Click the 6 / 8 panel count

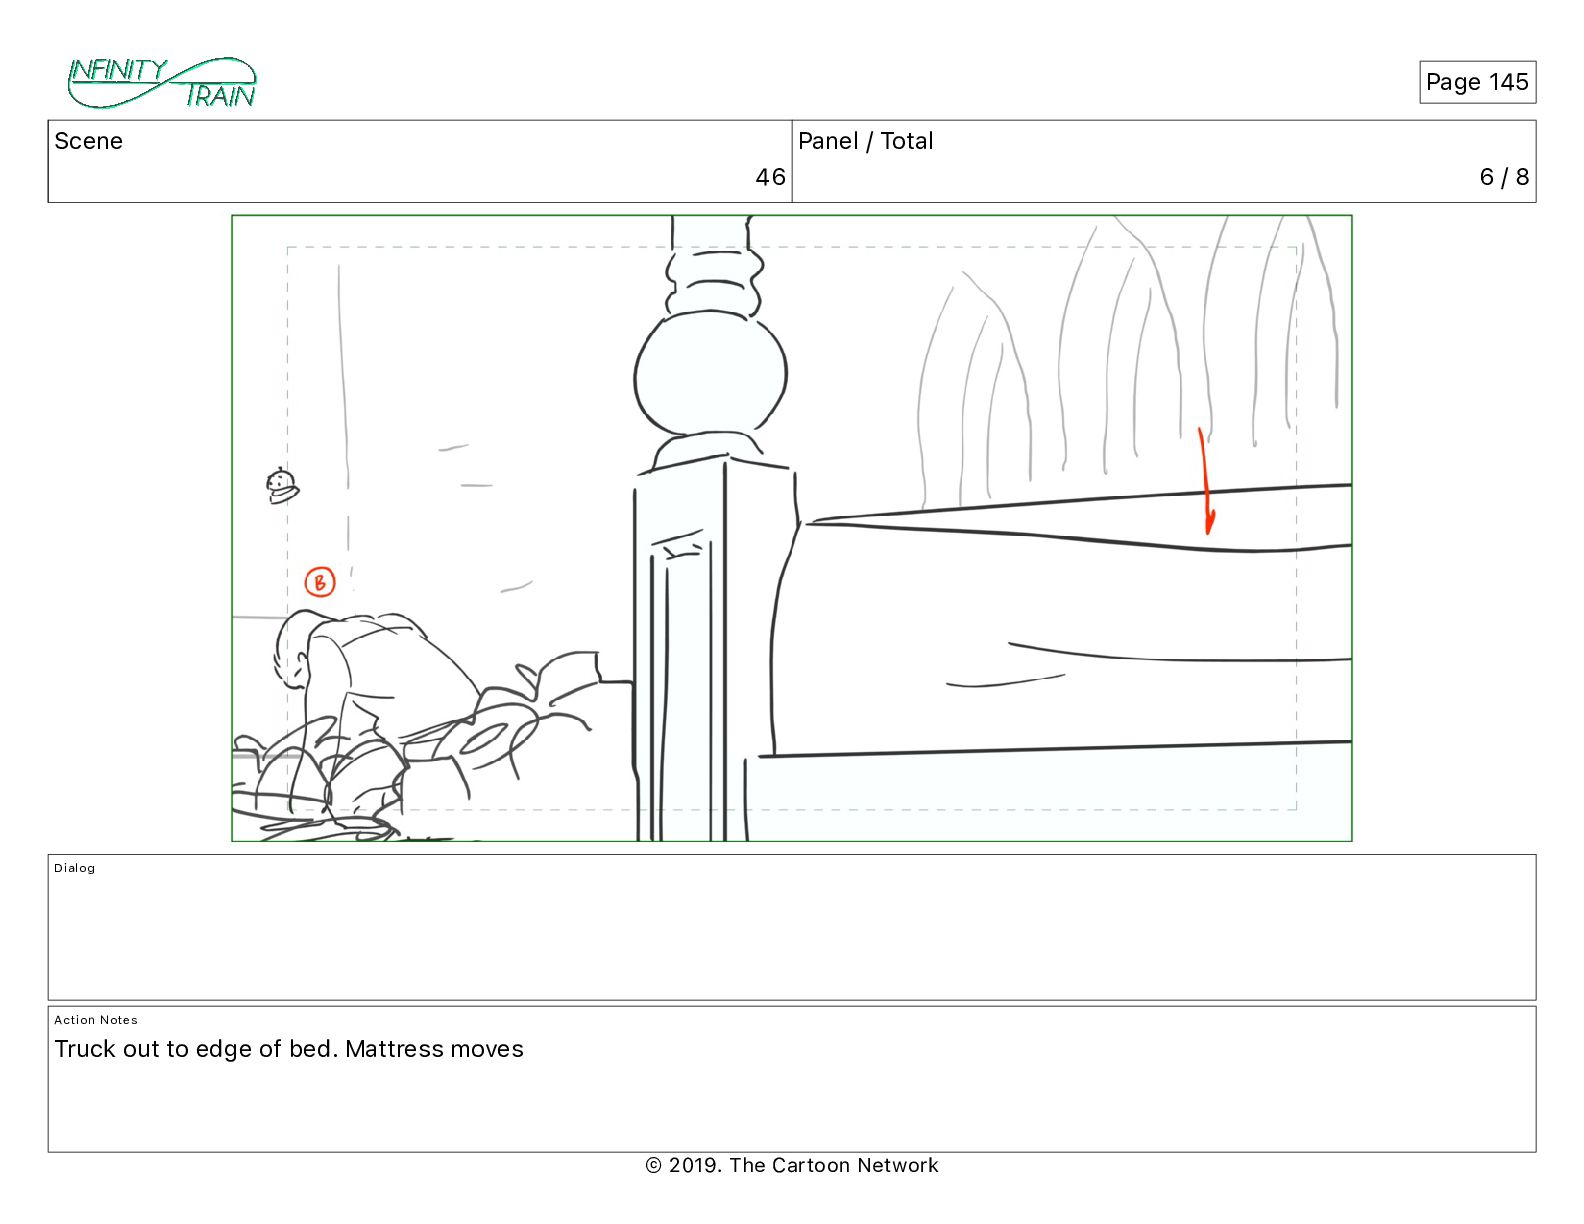pos(1504,177)
